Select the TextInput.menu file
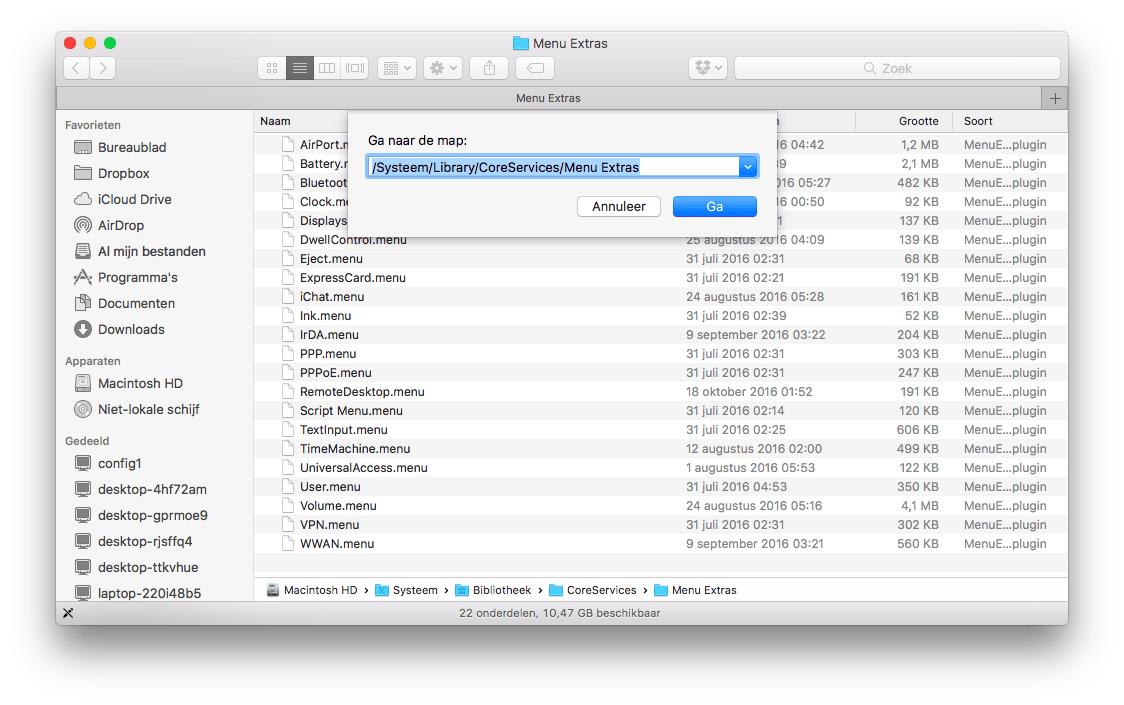1124x705 pixels. (x=343, y=430)
